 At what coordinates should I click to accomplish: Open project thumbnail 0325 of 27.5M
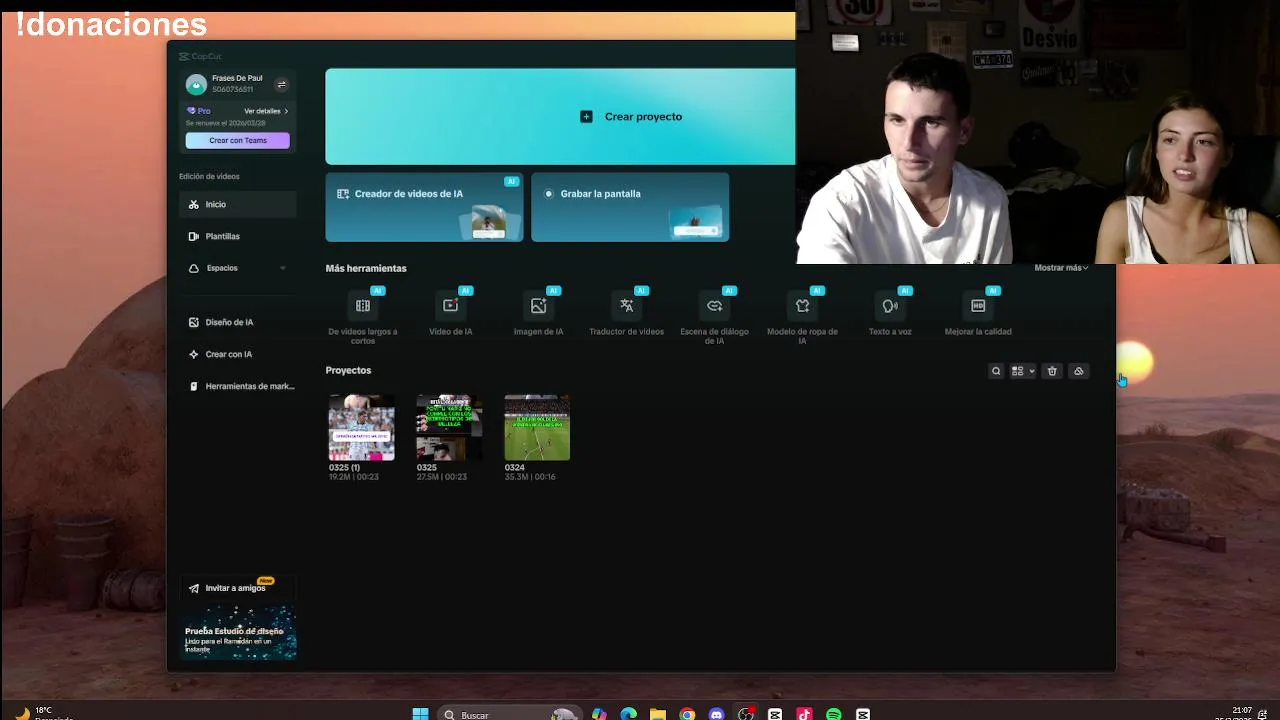point(449,427)
